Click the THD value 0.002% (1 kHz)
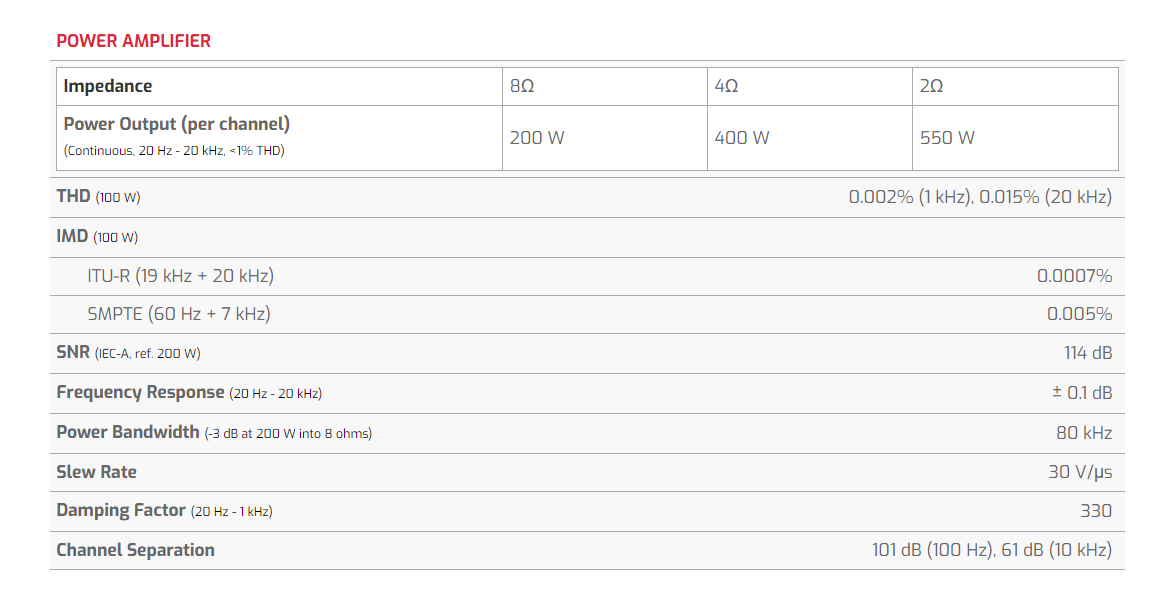This screenshot has height=593, width=1165. [x=909, y=197]
